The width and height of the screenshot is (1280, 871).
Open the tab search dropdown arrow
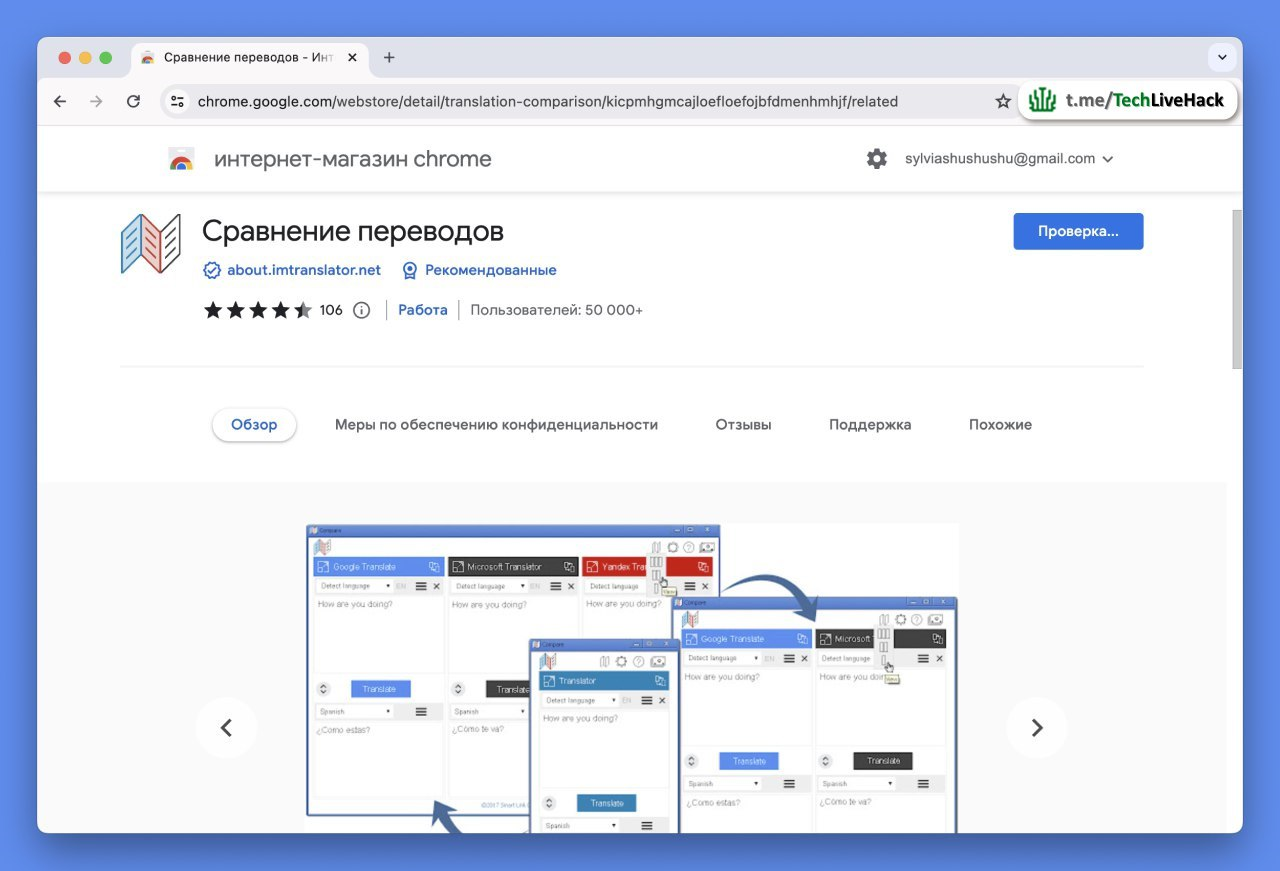(x=1222, y=57)
